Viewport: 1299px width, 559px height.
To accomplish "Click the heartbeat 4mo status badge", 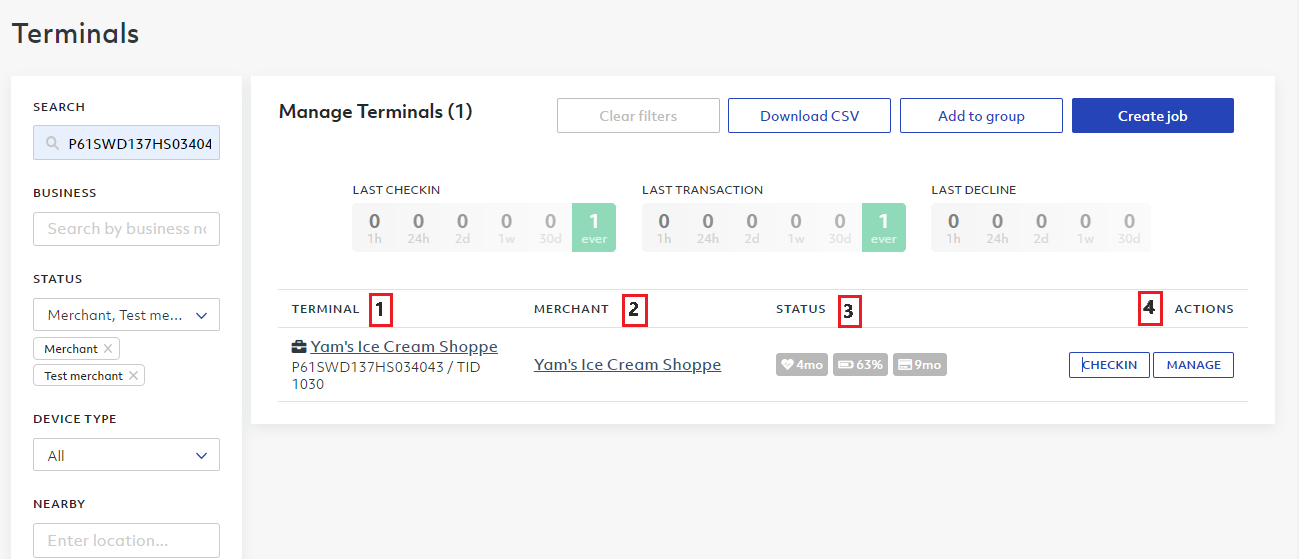I will 802,365.
